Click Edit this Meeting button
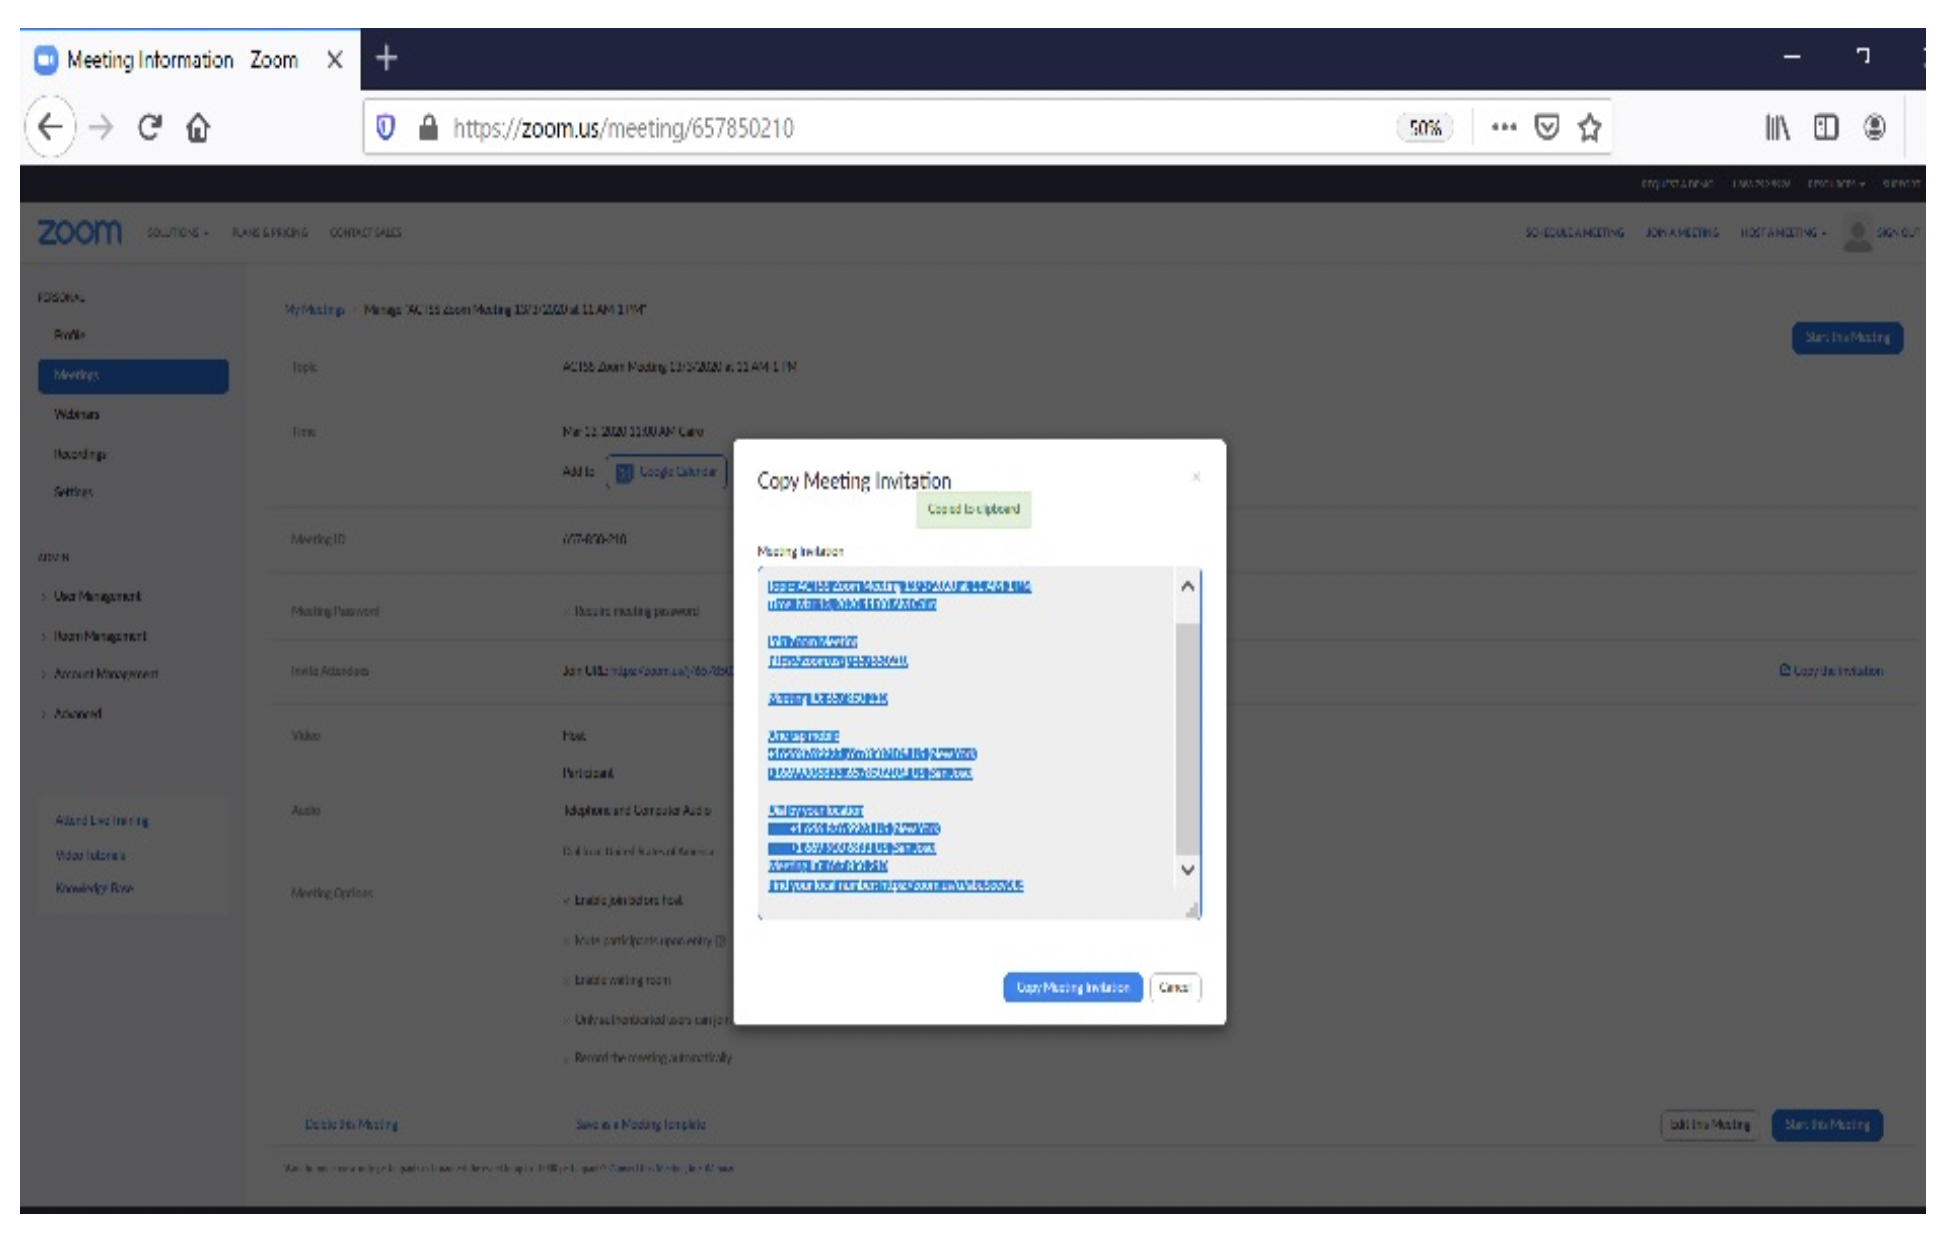Screen dimensions: 1948x1242 coord(1710,1125)
